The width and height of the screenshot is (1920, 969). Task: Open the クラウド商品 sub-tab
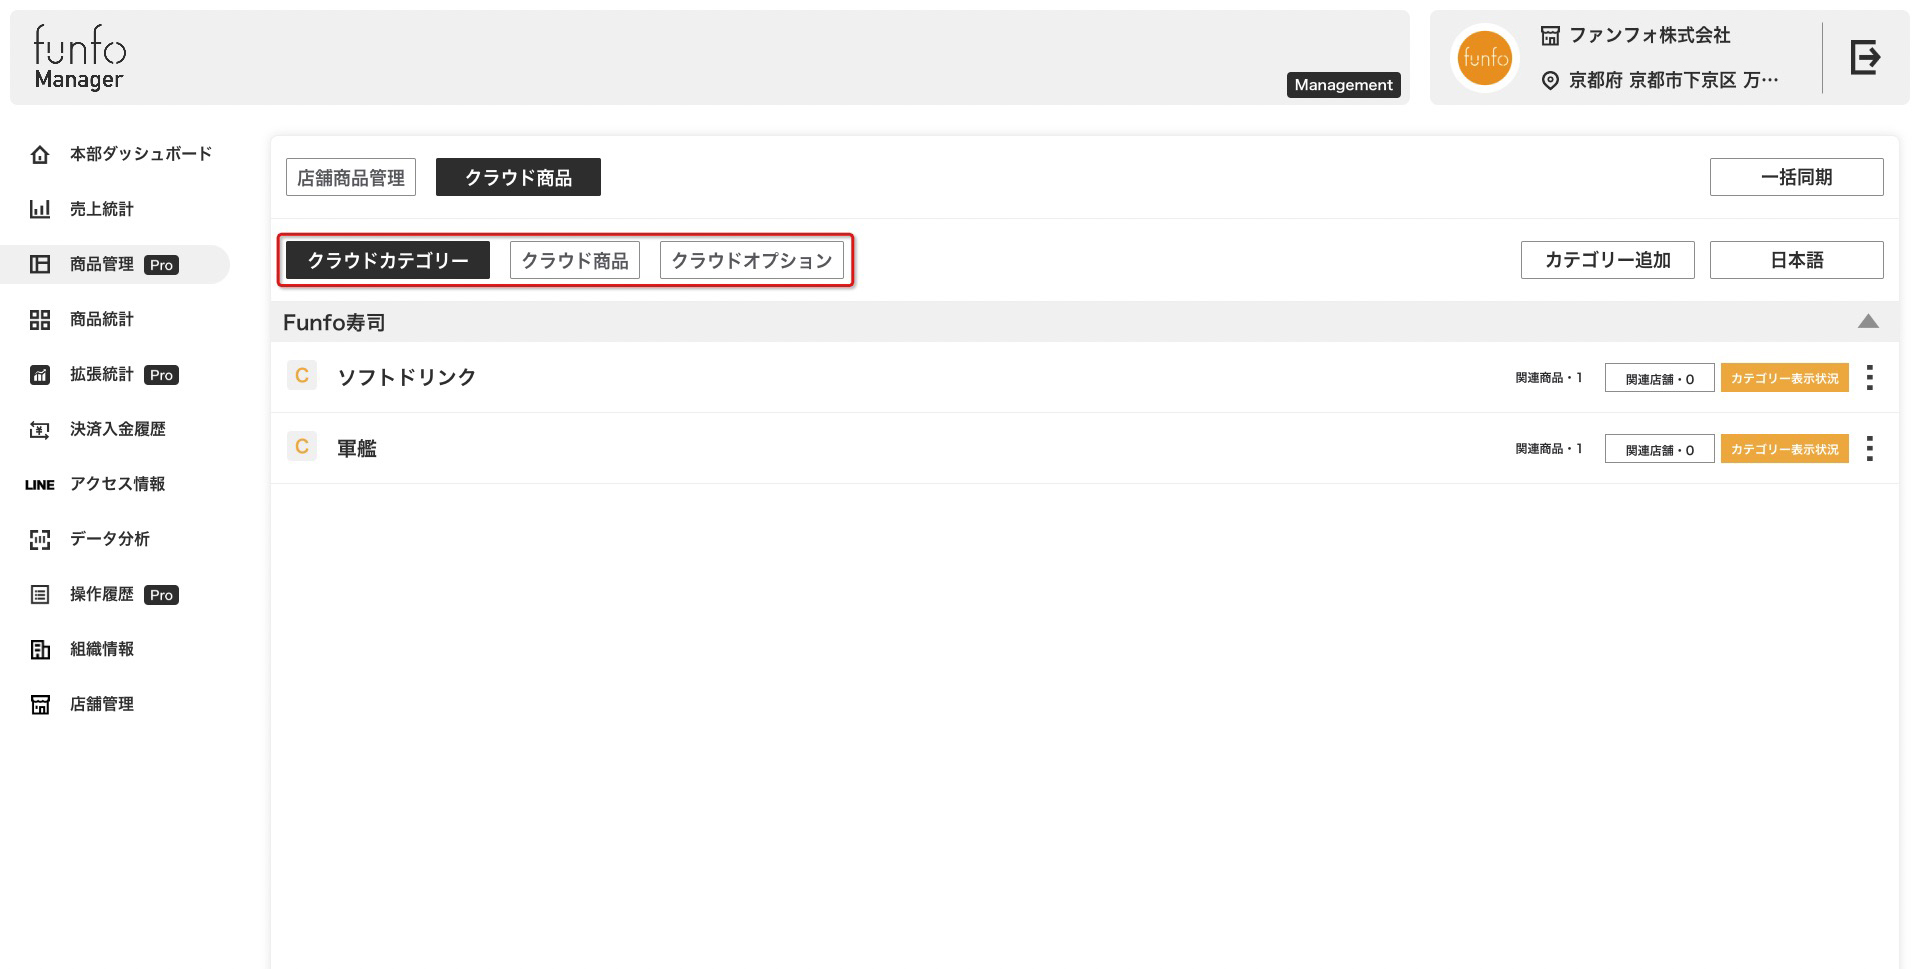tap(575, 260)
